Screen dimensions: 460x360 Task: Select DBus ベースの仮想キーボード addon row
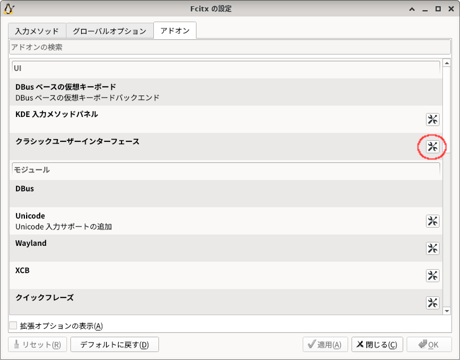click(x=226, y=92)
